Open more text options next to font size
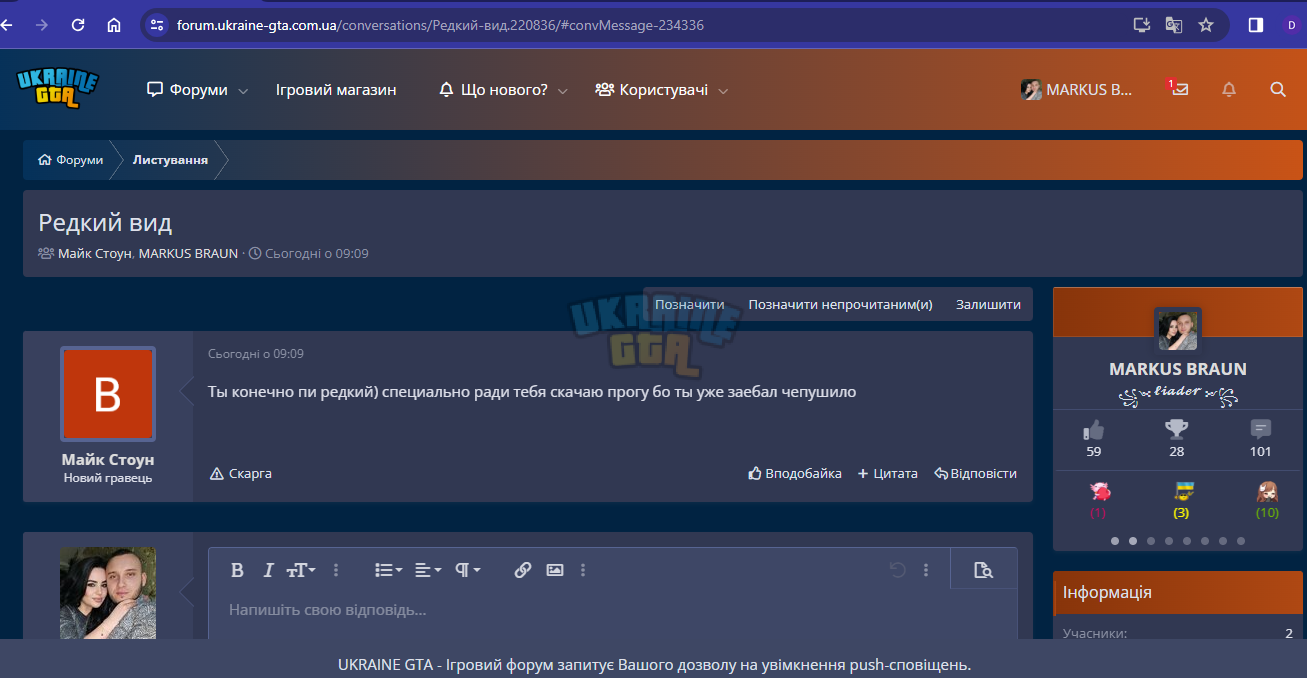 (x=336, y=570)
